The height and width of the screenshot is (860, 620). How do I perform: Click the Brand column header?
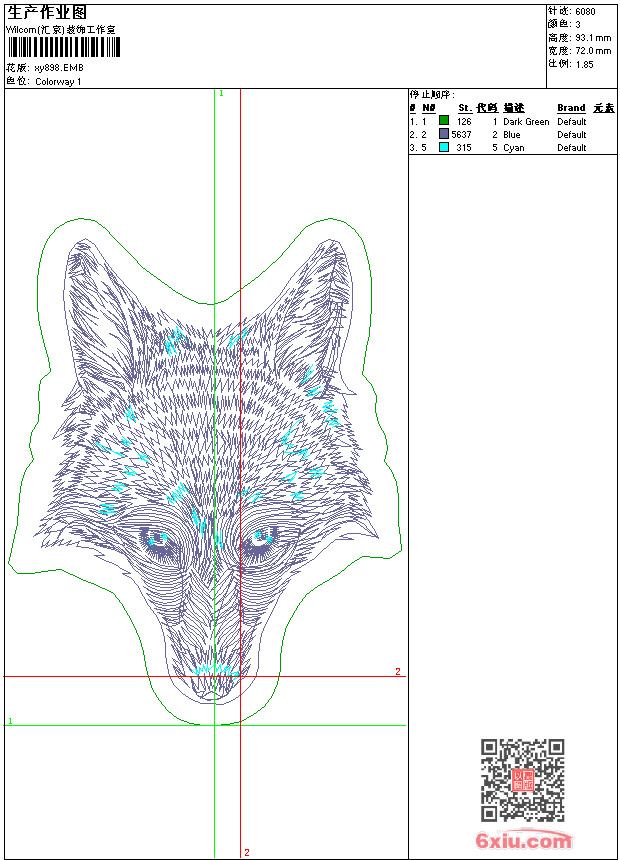pos(571,108)
